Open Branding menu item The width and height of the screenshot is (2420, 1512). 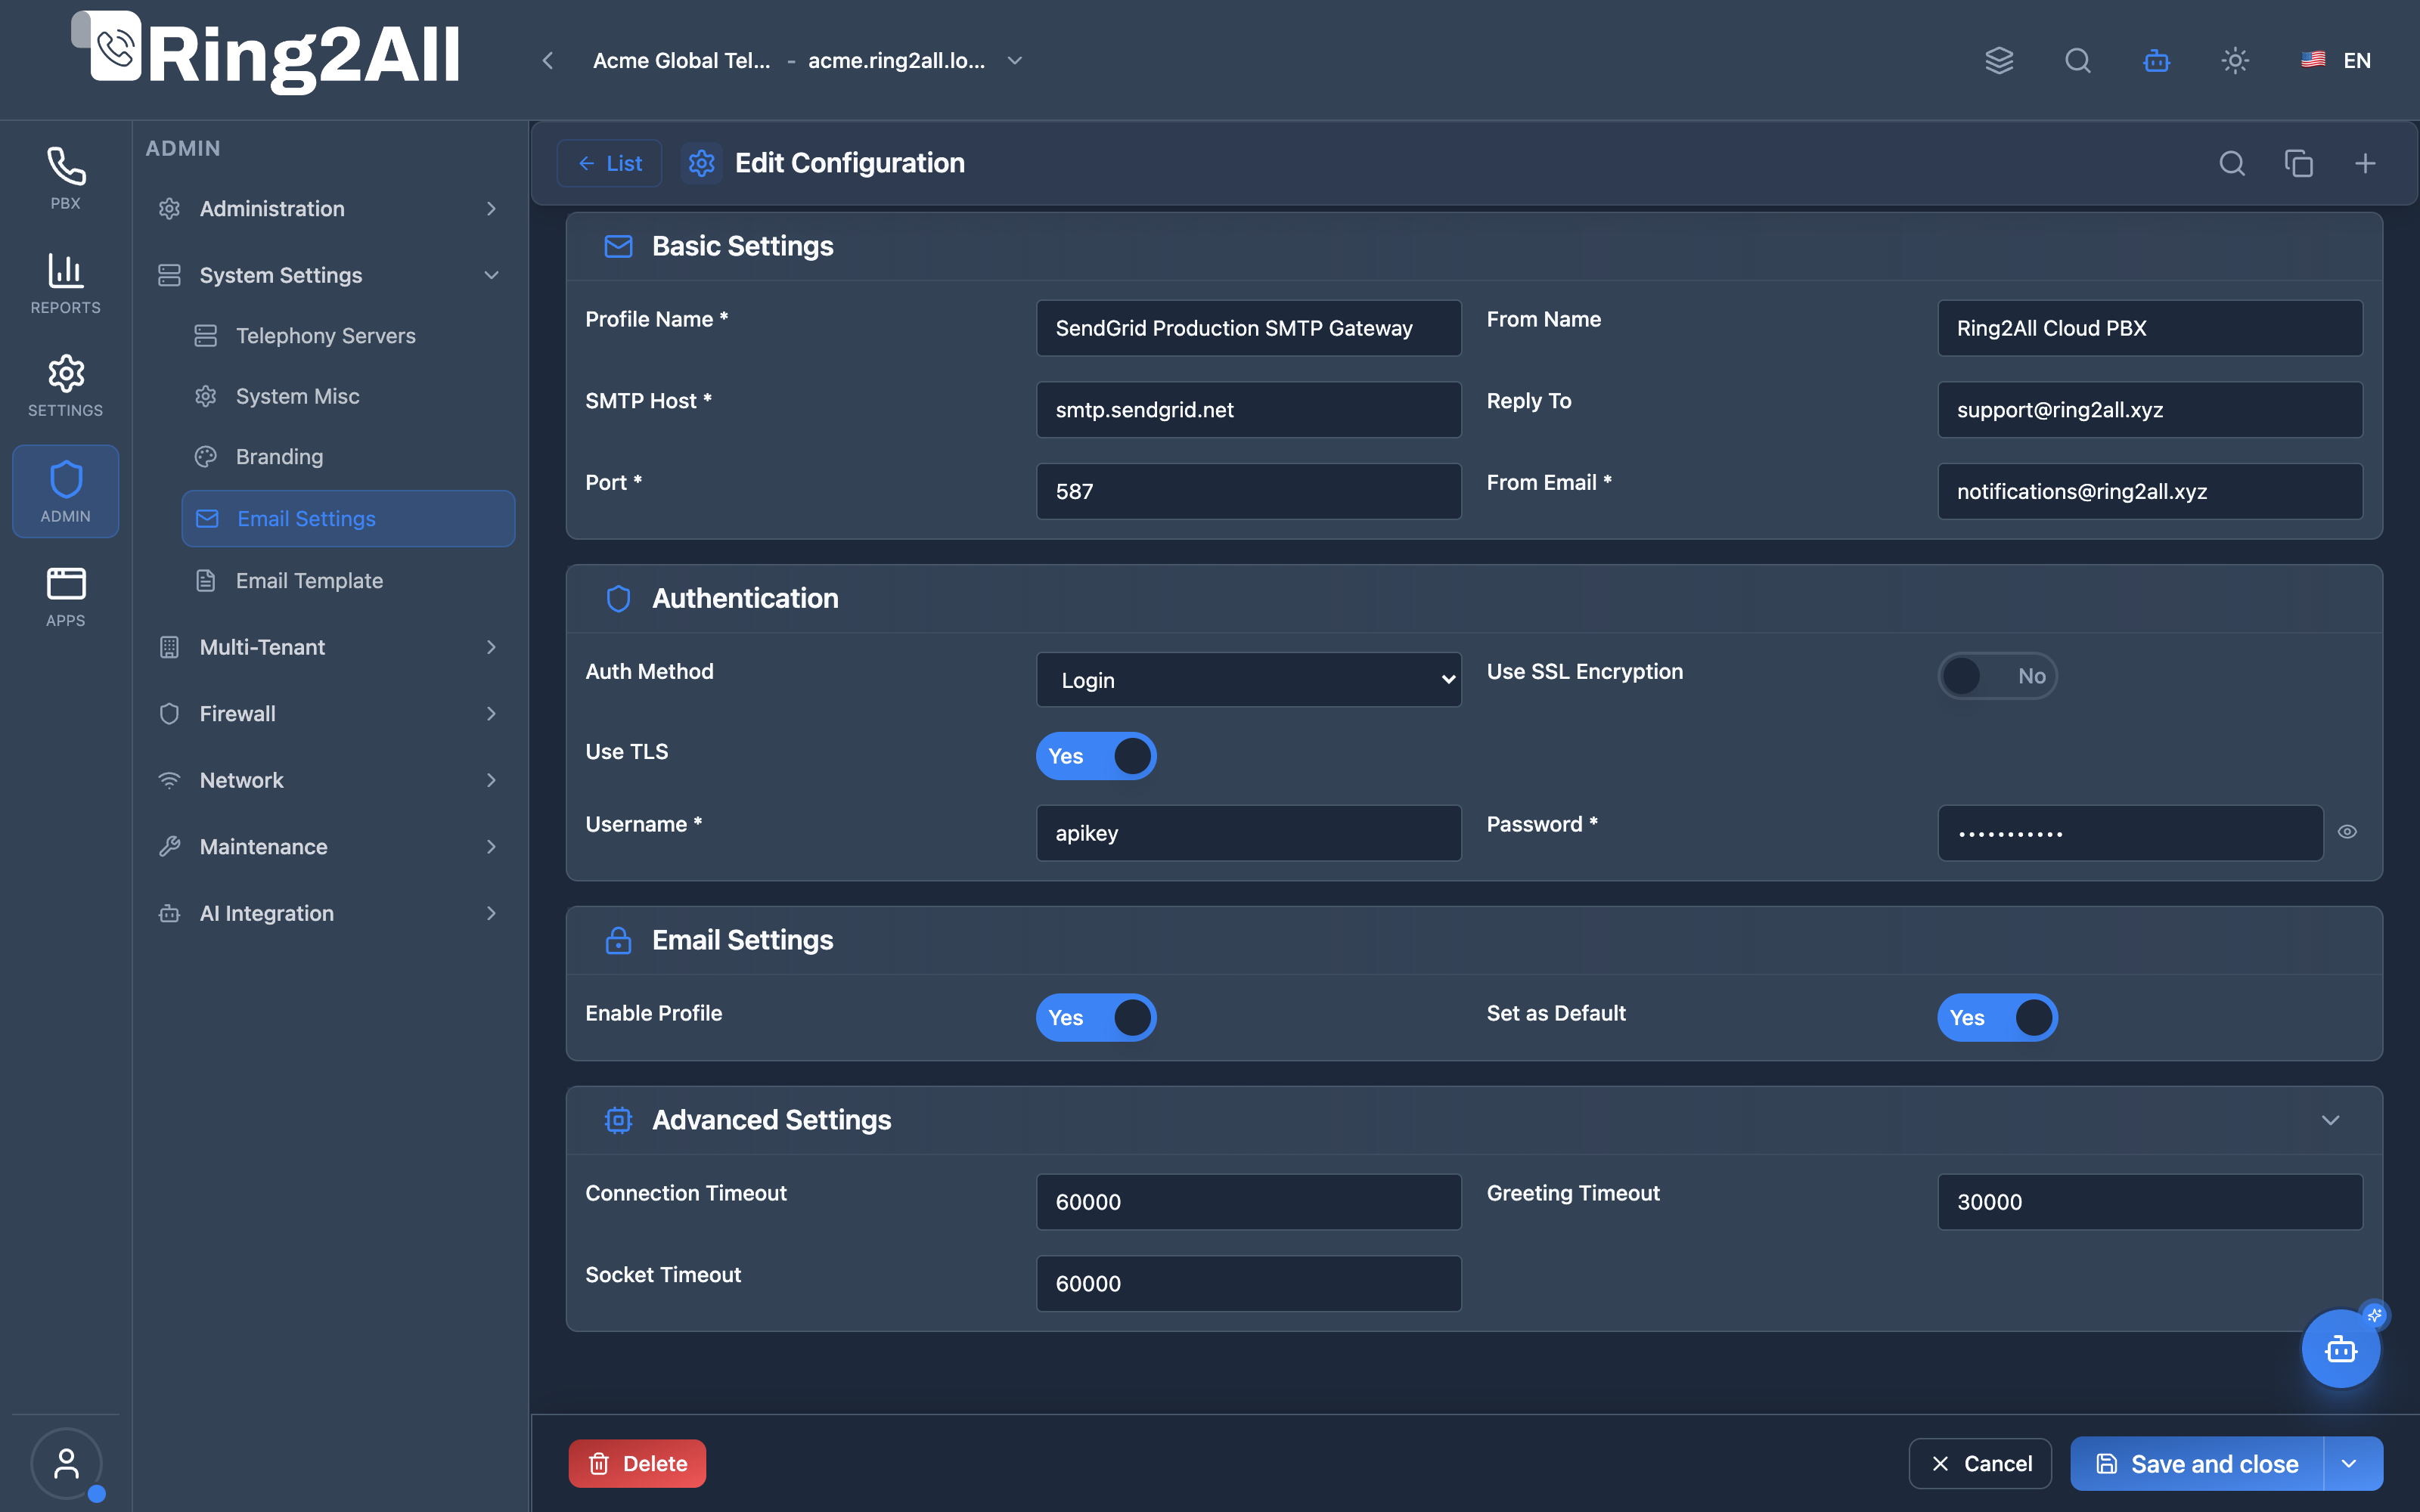coord(348,457)
